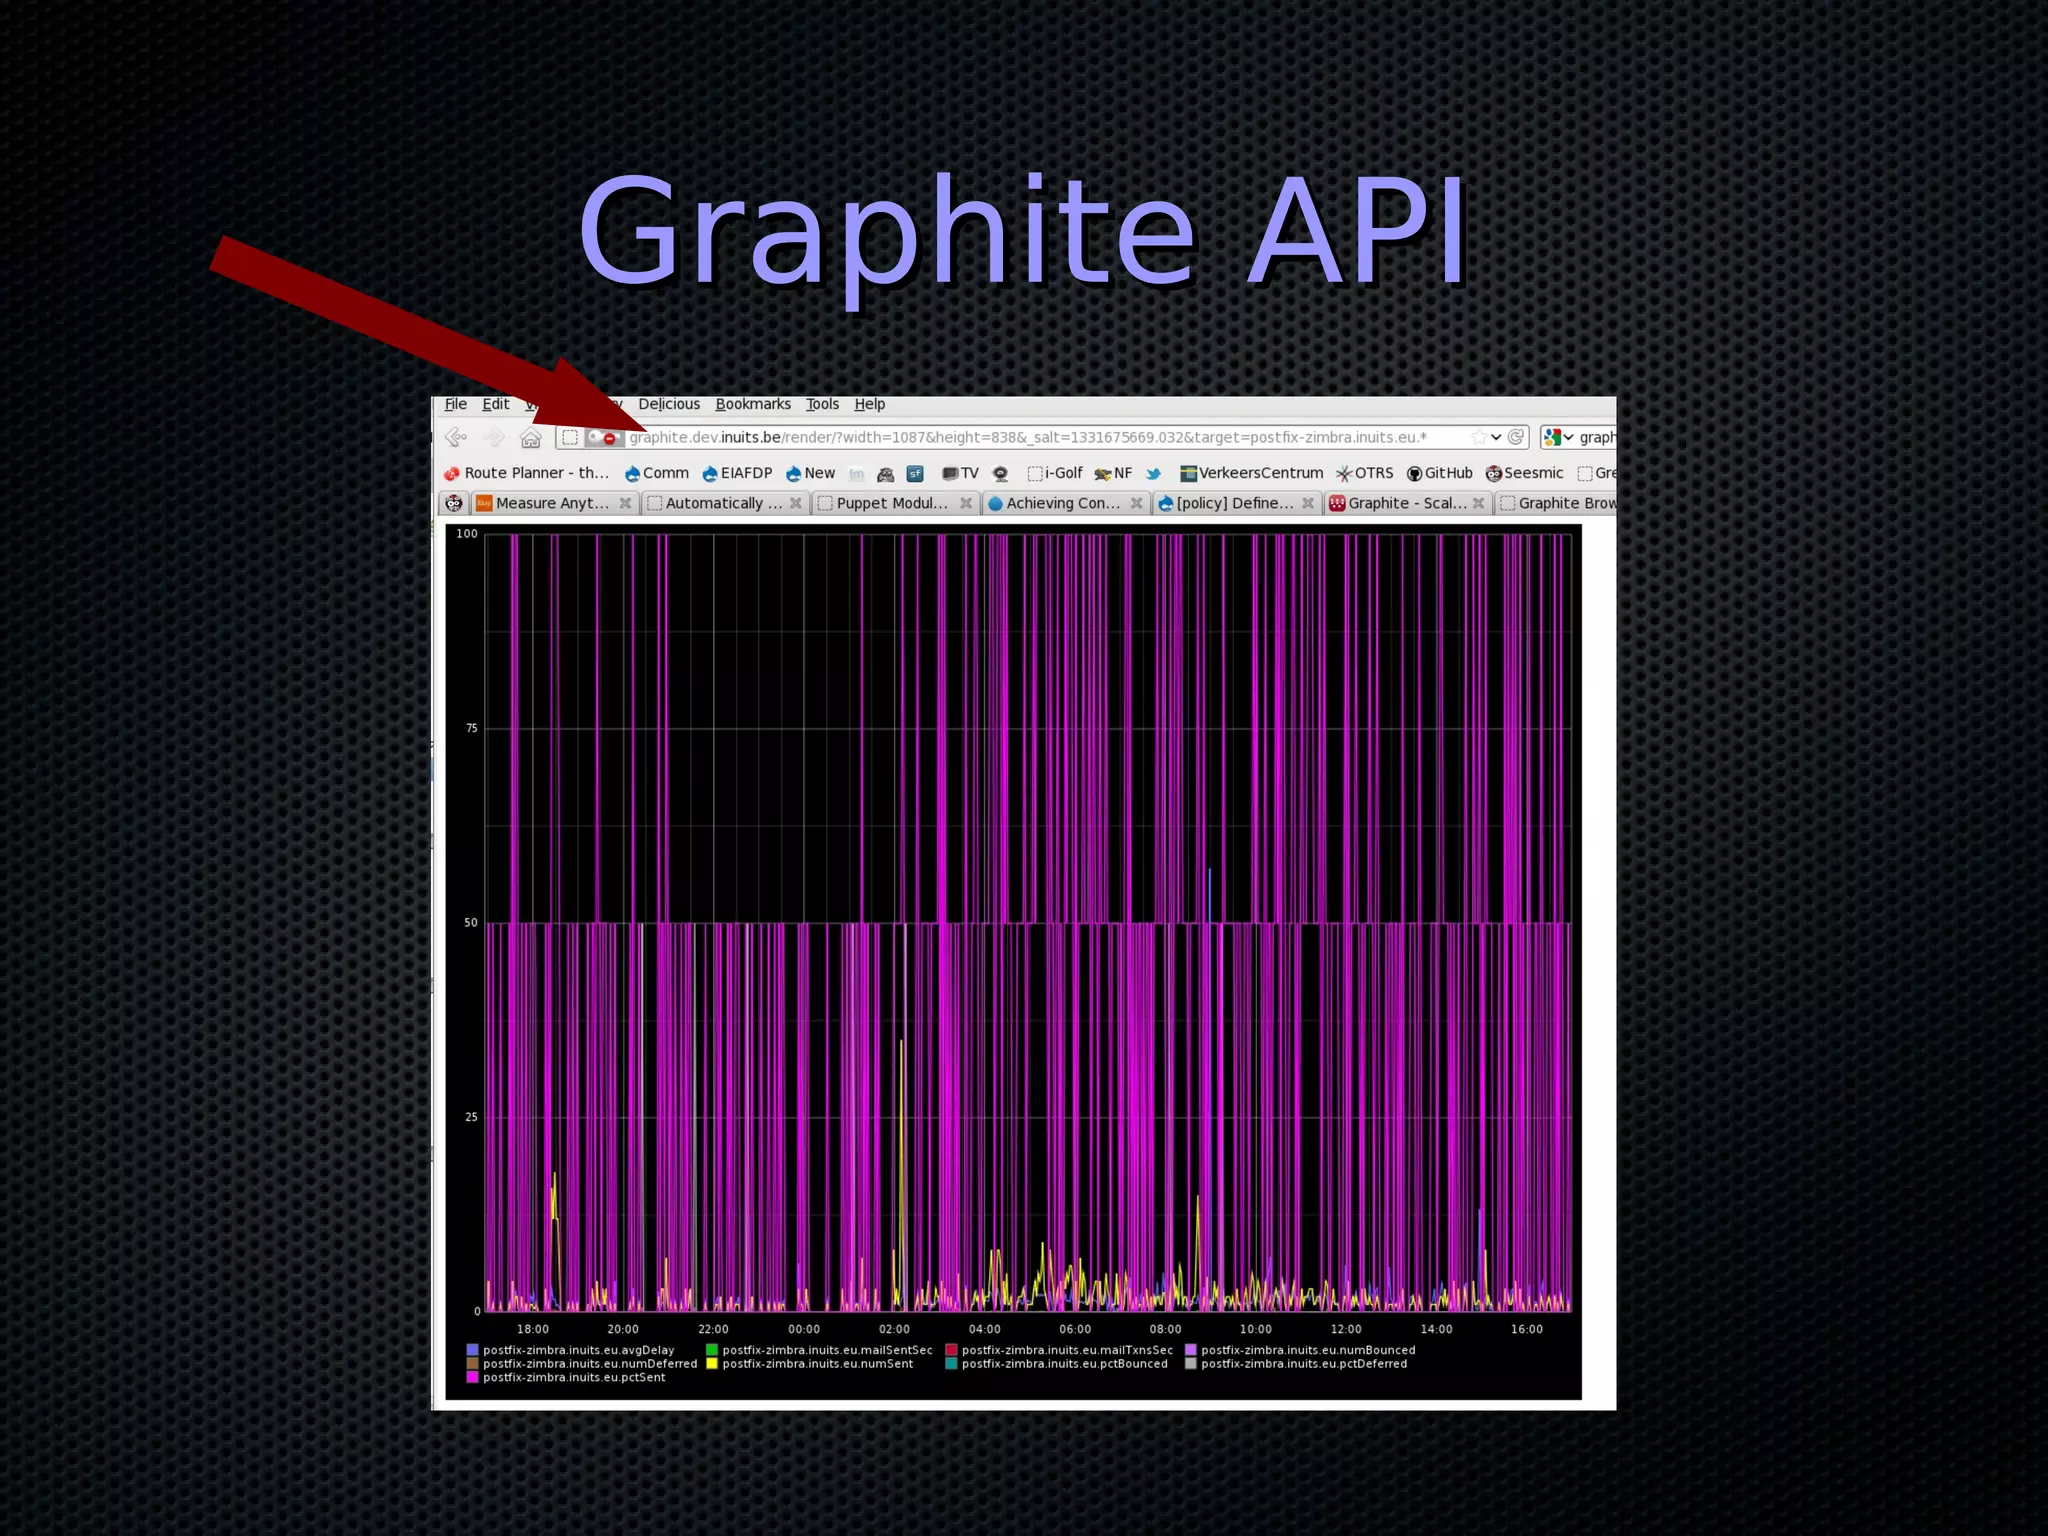
Task: Click the '02:00' time axis label
Action: tap(894, 1329)
